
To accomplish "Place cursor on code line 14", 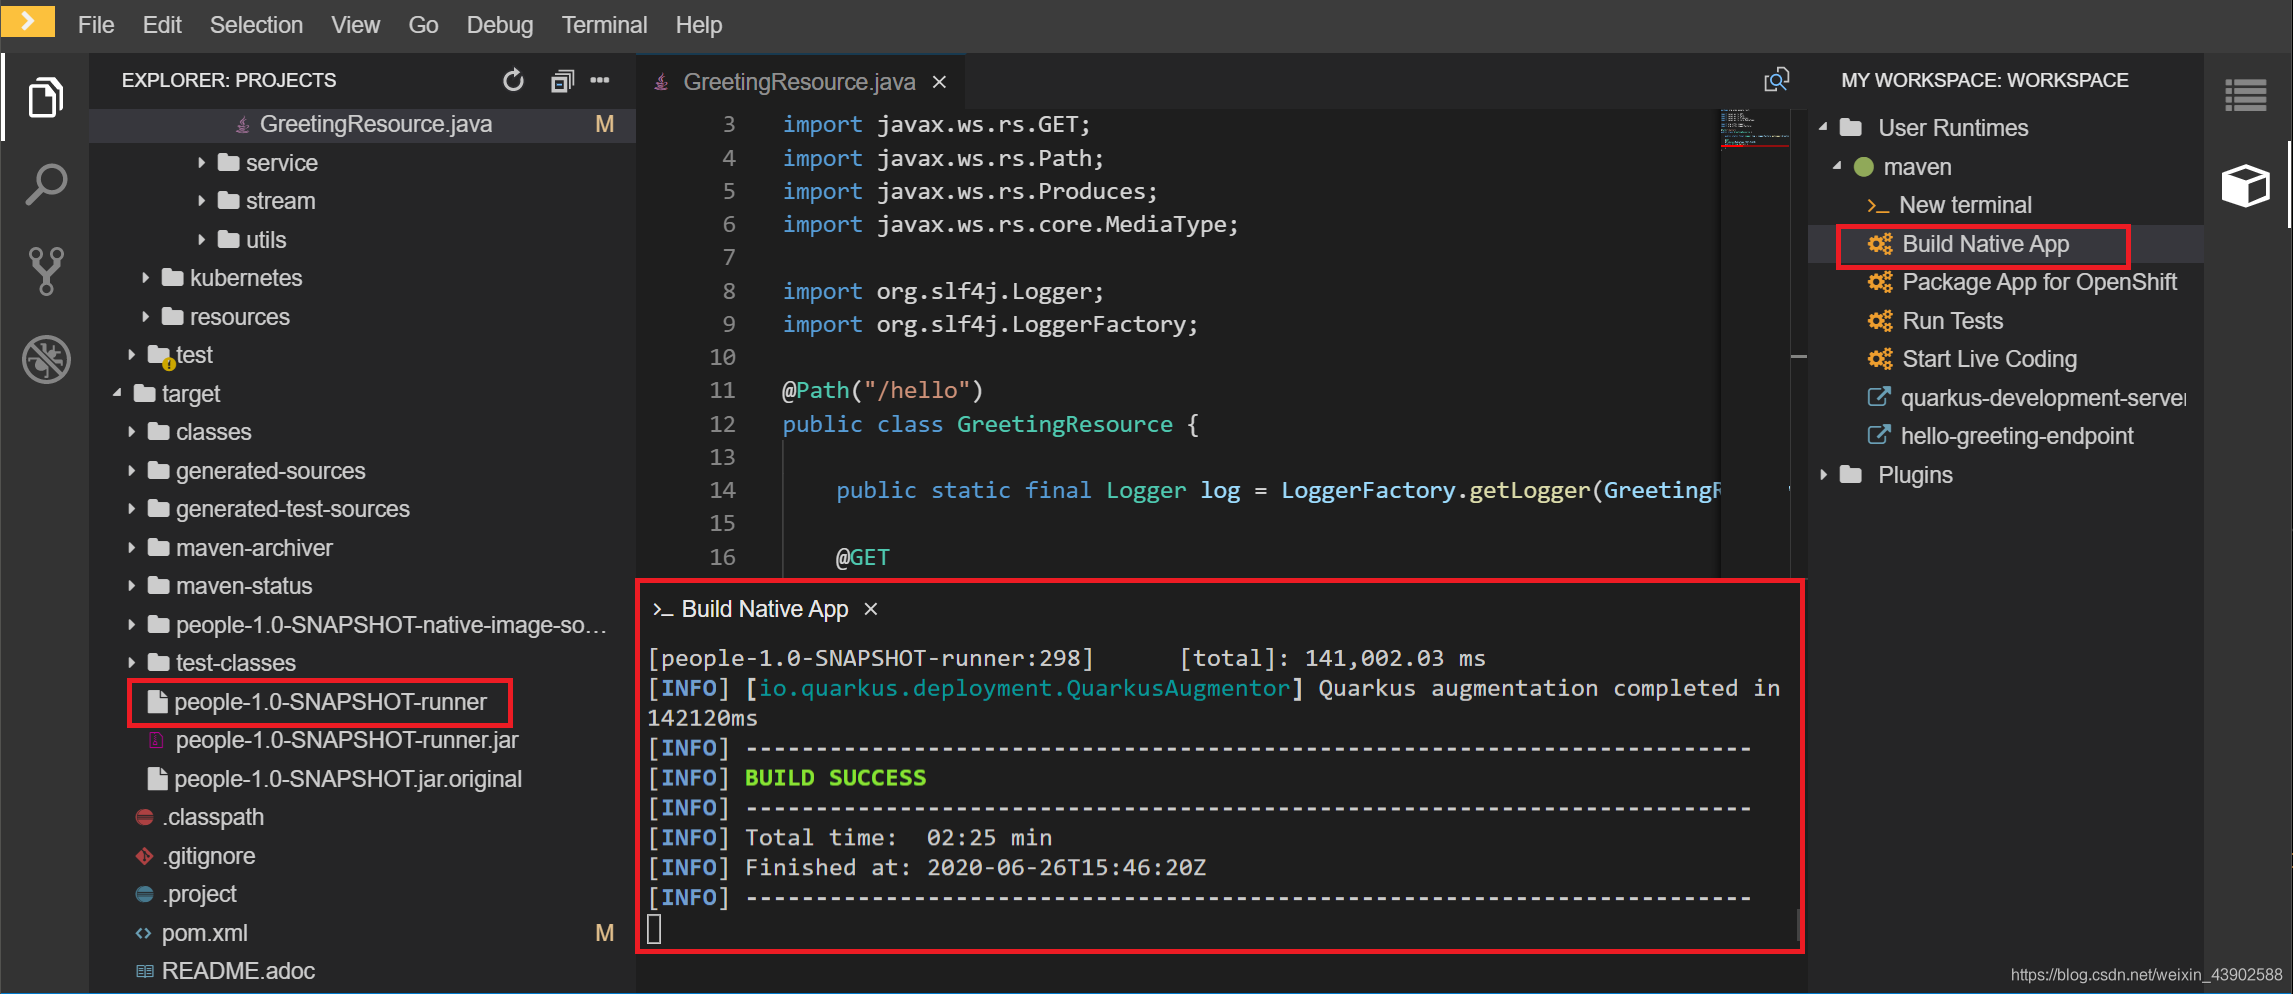I will tap(1250, 490).
